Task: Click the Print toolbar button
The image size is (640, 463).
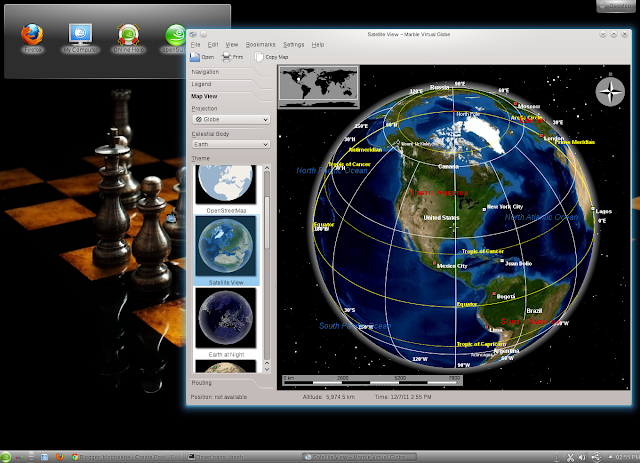Action: pos(233,57)
